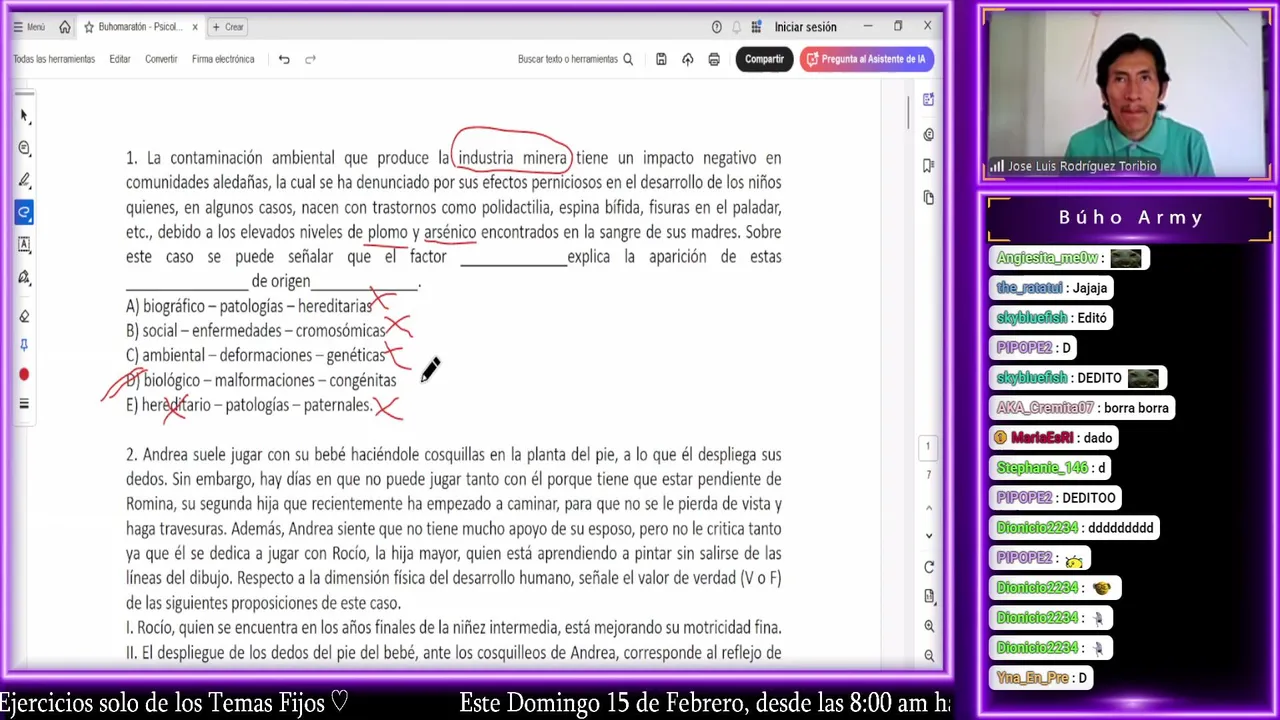1280x720 pixels.
Task: Click option C) ambiental – deformaciones – genéticas
Action: pyautogui.click(x=255, y=355)
